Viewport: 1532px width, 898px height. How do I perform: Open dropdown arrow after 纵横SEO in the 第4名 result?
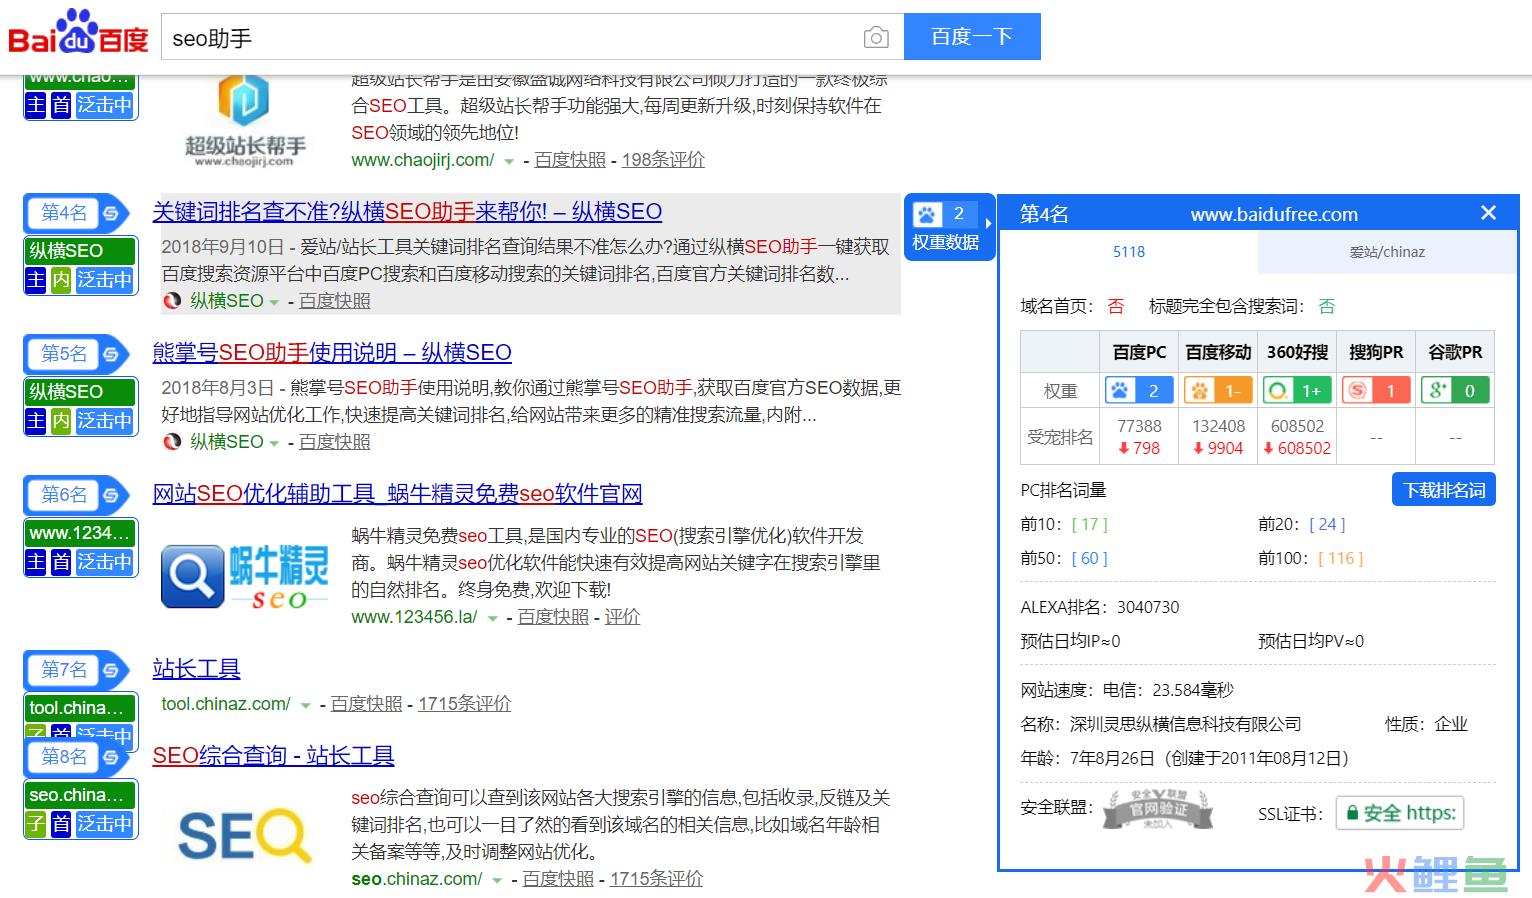[x=274, y=302]
